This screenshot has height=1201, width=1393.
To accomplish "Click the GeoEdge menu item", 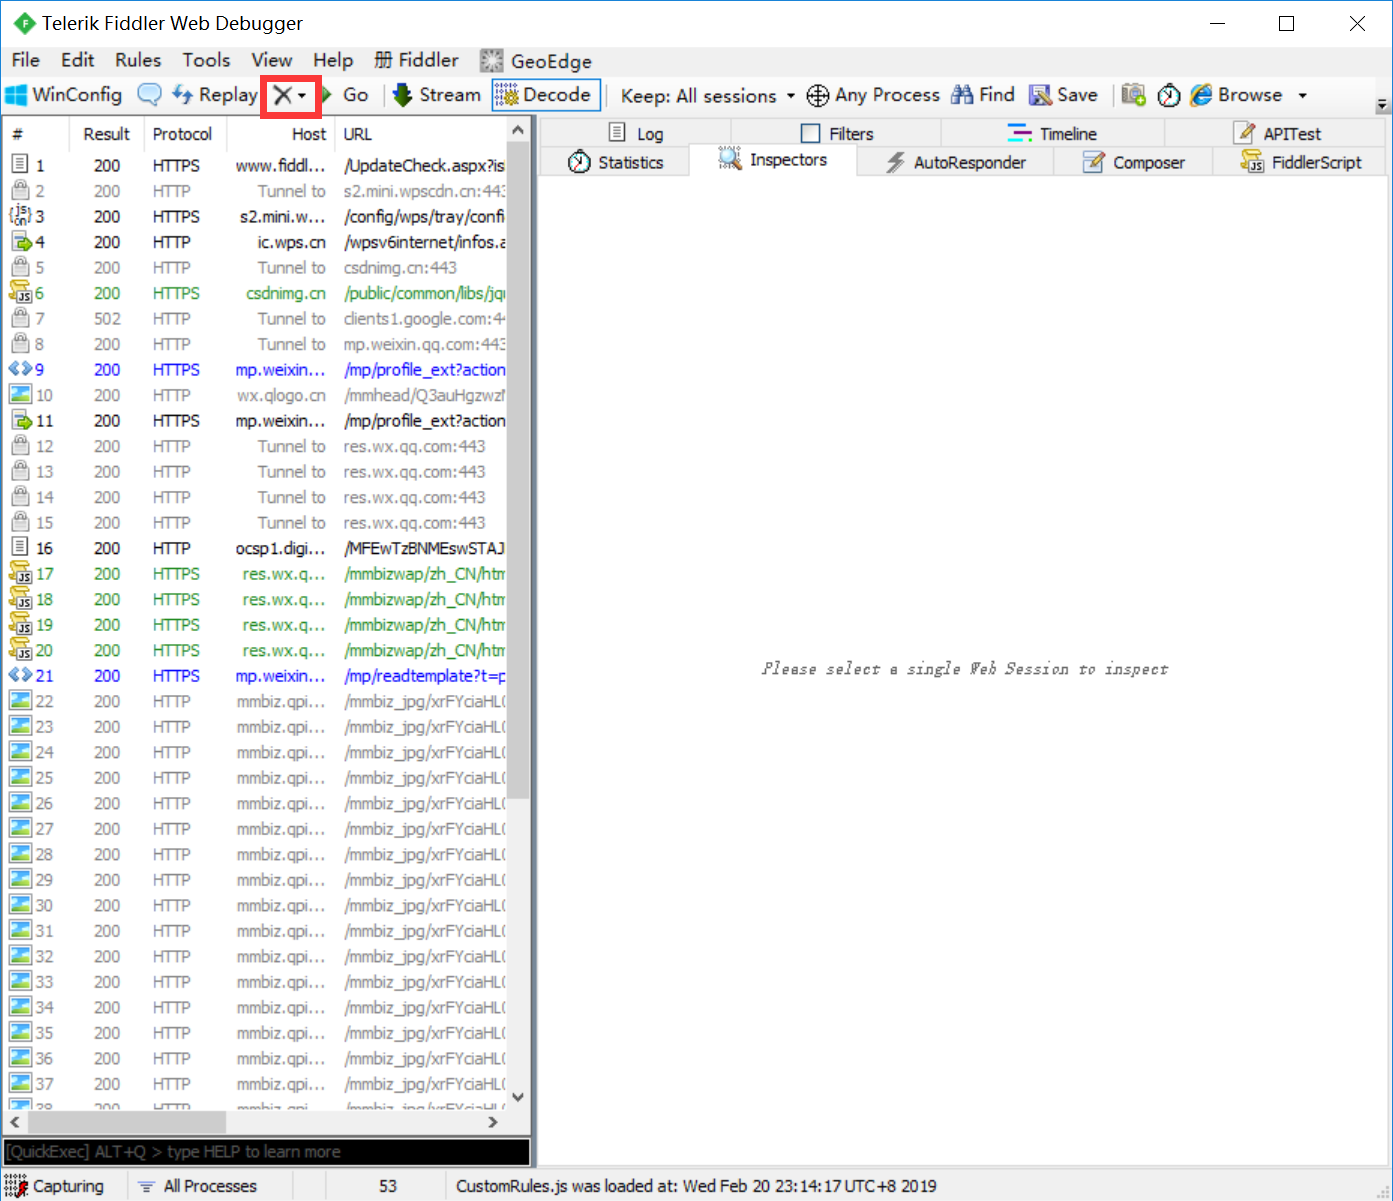I will click(x=536, y=61).
